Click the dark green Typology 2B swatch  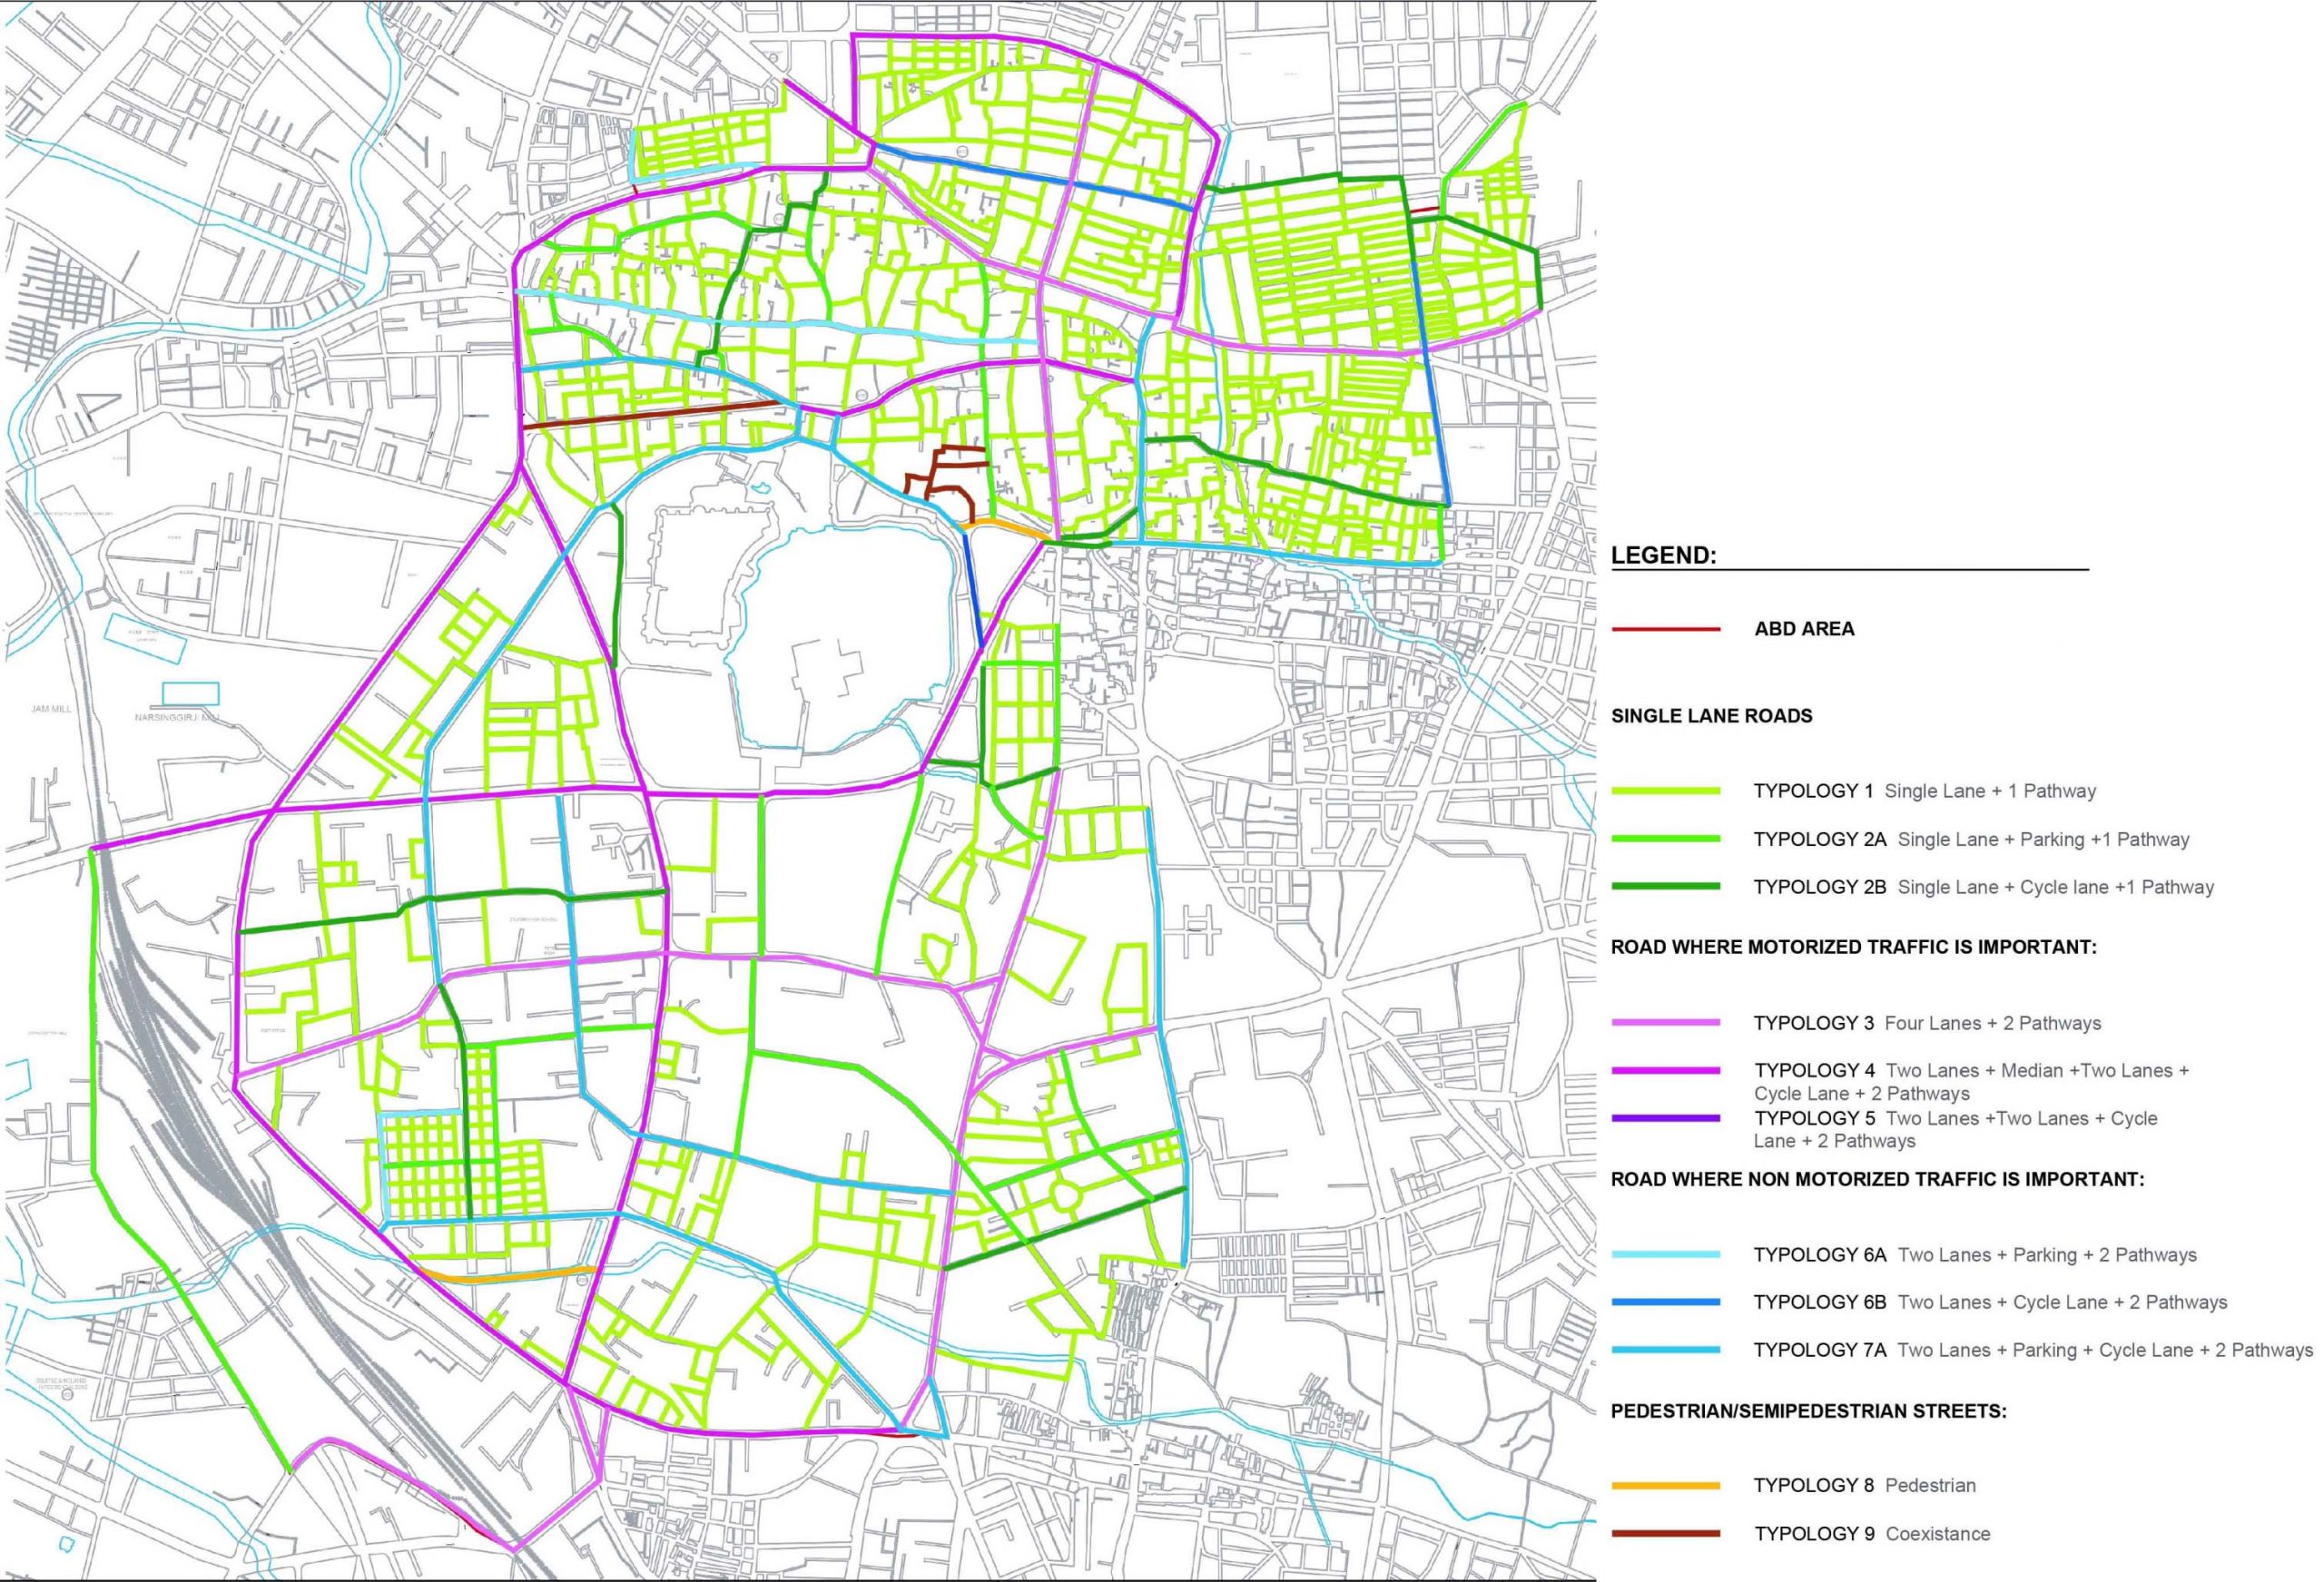click(1665, 886)
